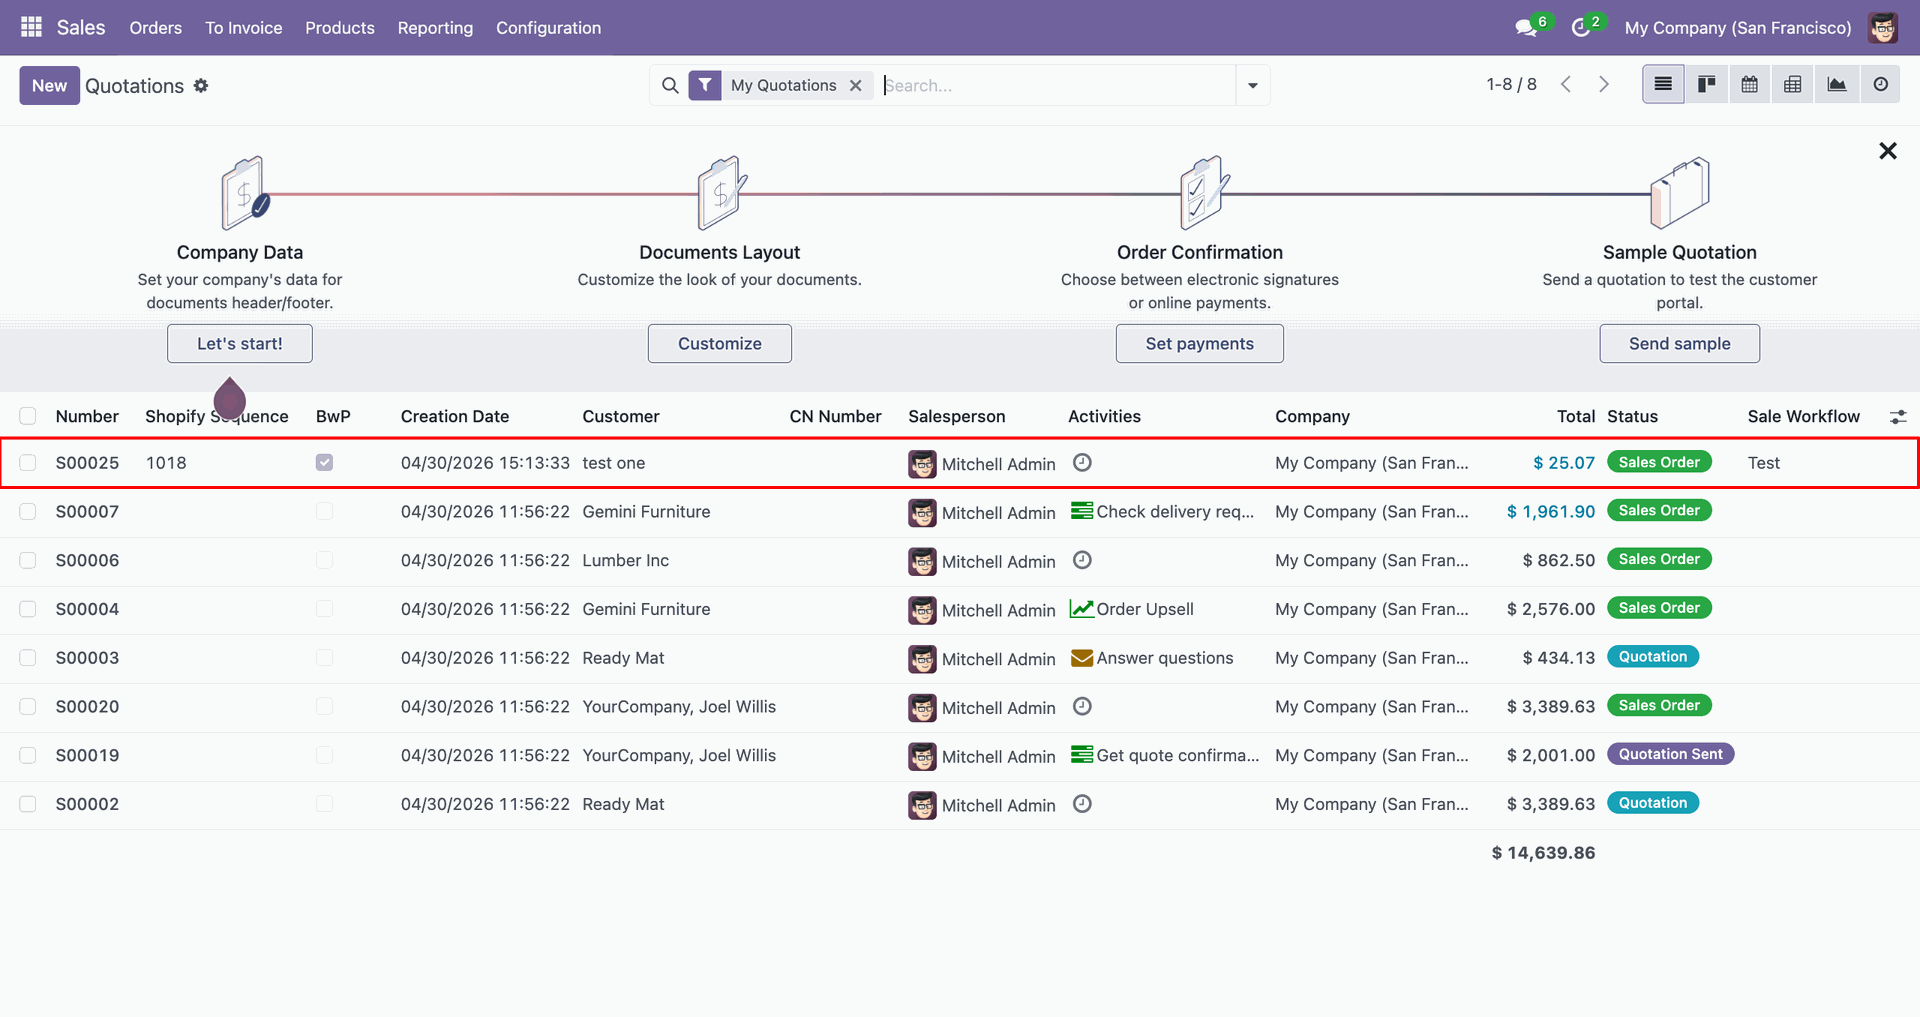The image size is (1920, 1017).
Task: Switch to list view
Action: click(1663, 85)
